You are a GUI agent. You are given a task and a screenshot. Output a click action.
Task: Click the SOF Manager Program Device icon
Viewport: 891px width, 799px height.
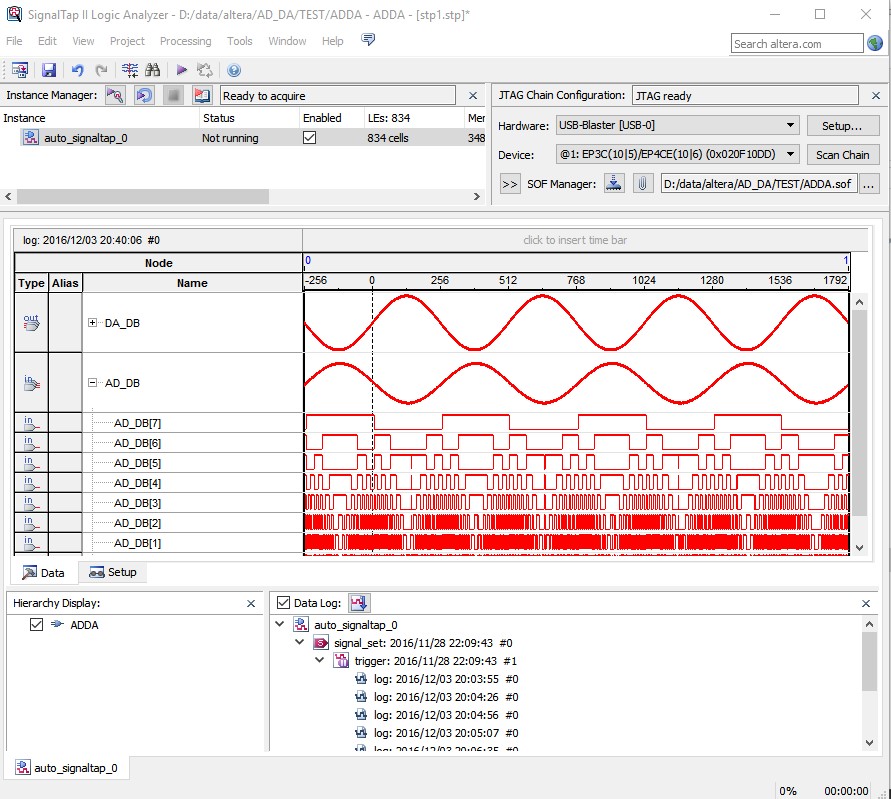click(x=615, y=184)
